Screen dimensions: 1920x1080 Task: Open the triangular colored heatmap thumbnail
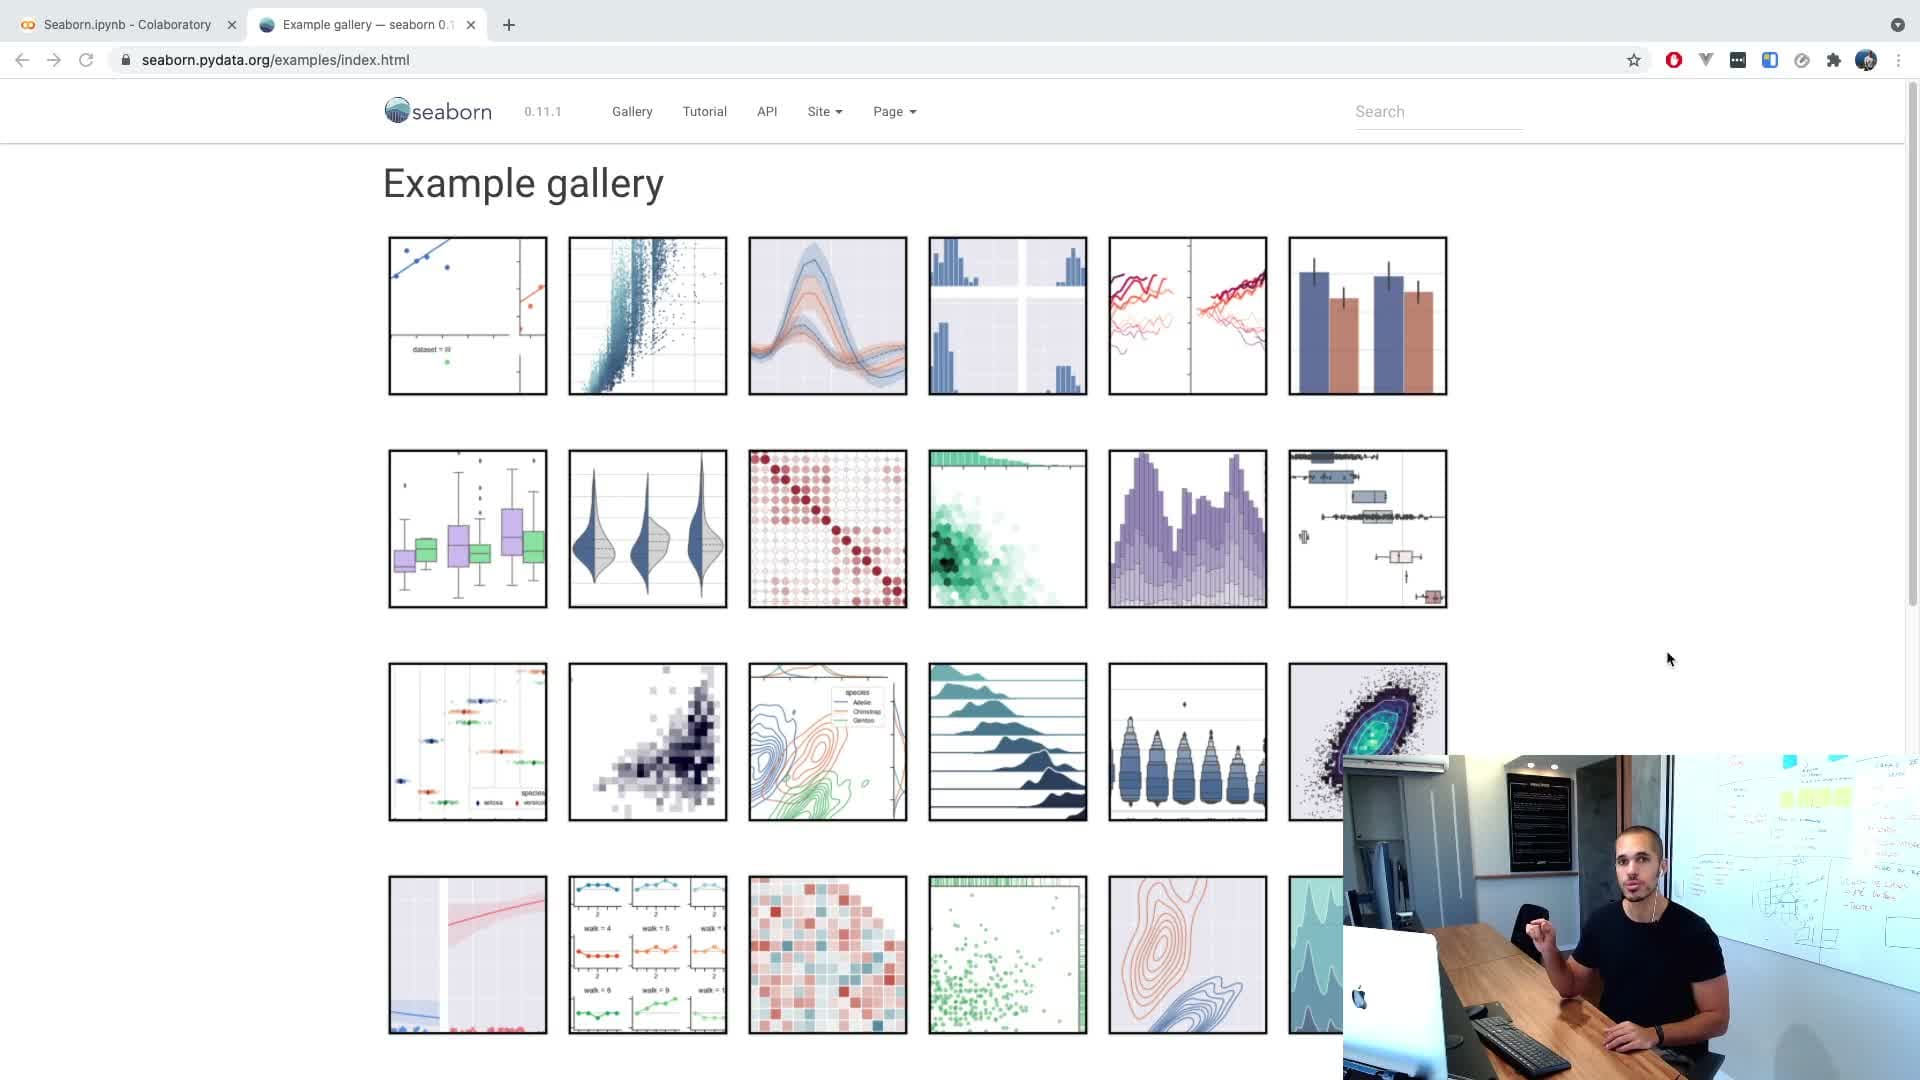828,955
